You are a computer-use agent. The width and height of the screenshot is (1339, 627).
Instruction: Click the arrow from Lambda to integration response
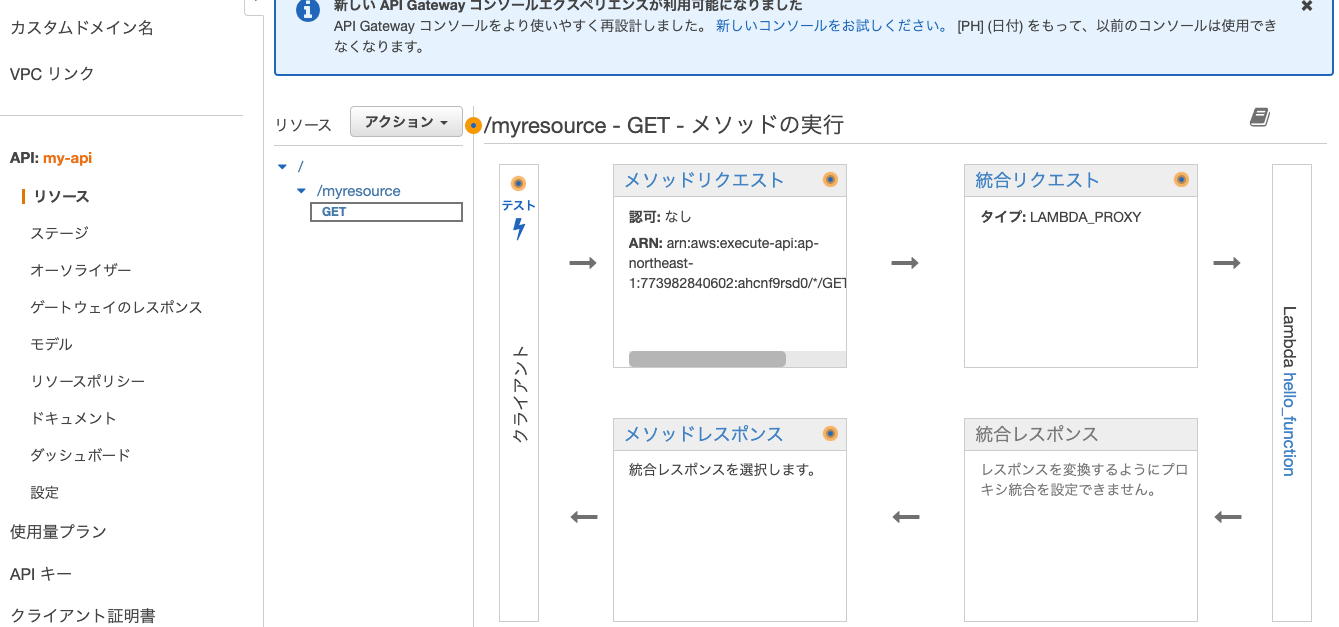tap(1227, 517)
